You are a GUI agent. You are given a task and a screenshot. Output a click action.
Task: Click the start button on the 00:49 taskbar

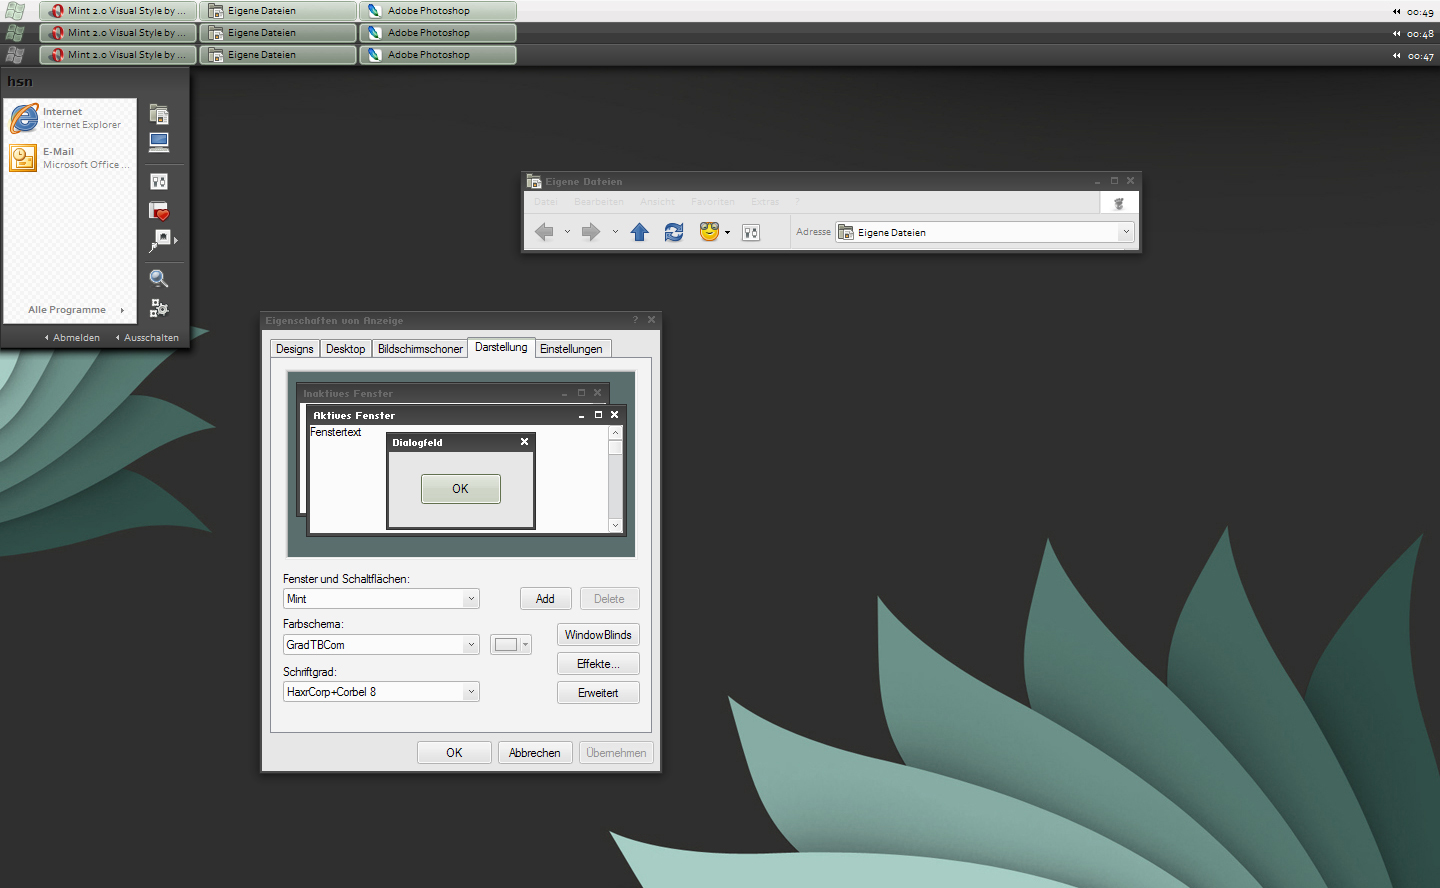click(x=15, y=11)
